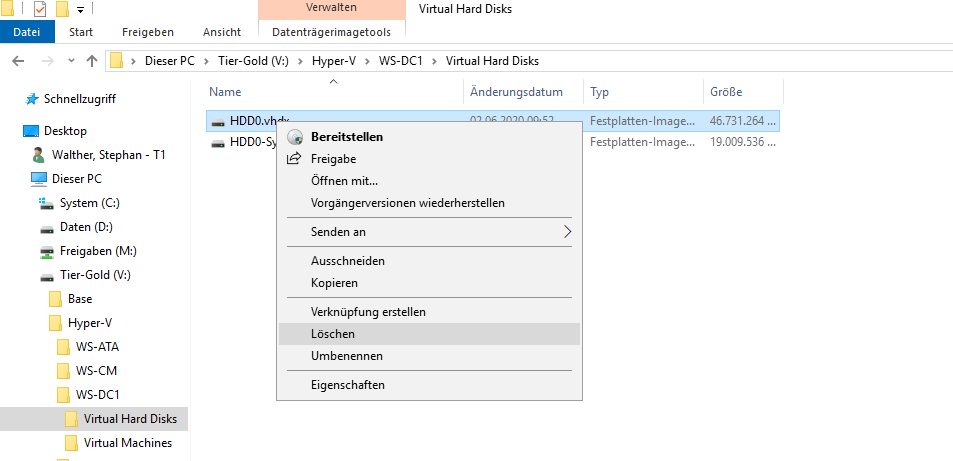
Task: Click WS-DC1 in the address path
Action: [400, 61]
